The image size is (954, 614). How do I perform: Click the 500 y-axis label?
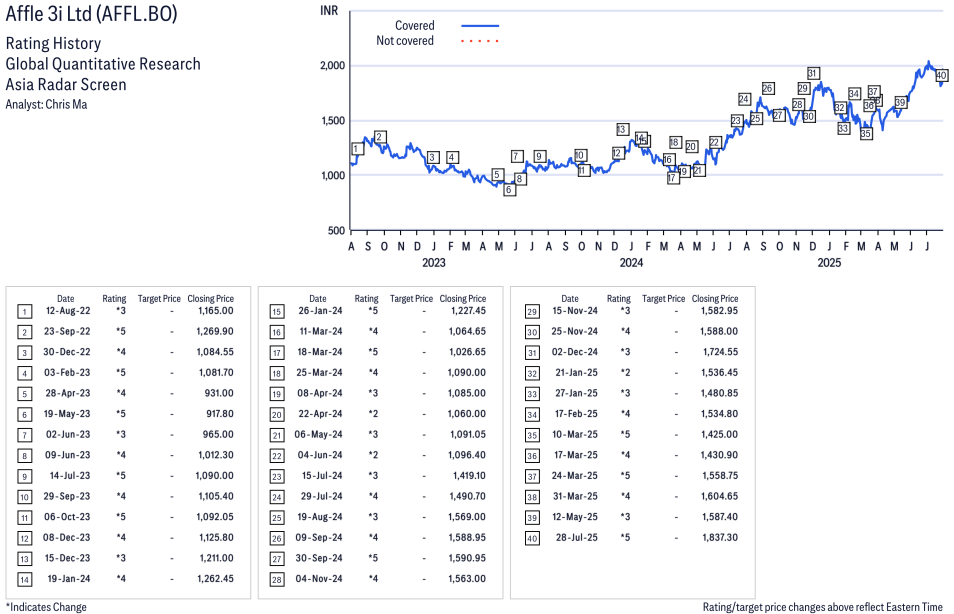point(336,231)
